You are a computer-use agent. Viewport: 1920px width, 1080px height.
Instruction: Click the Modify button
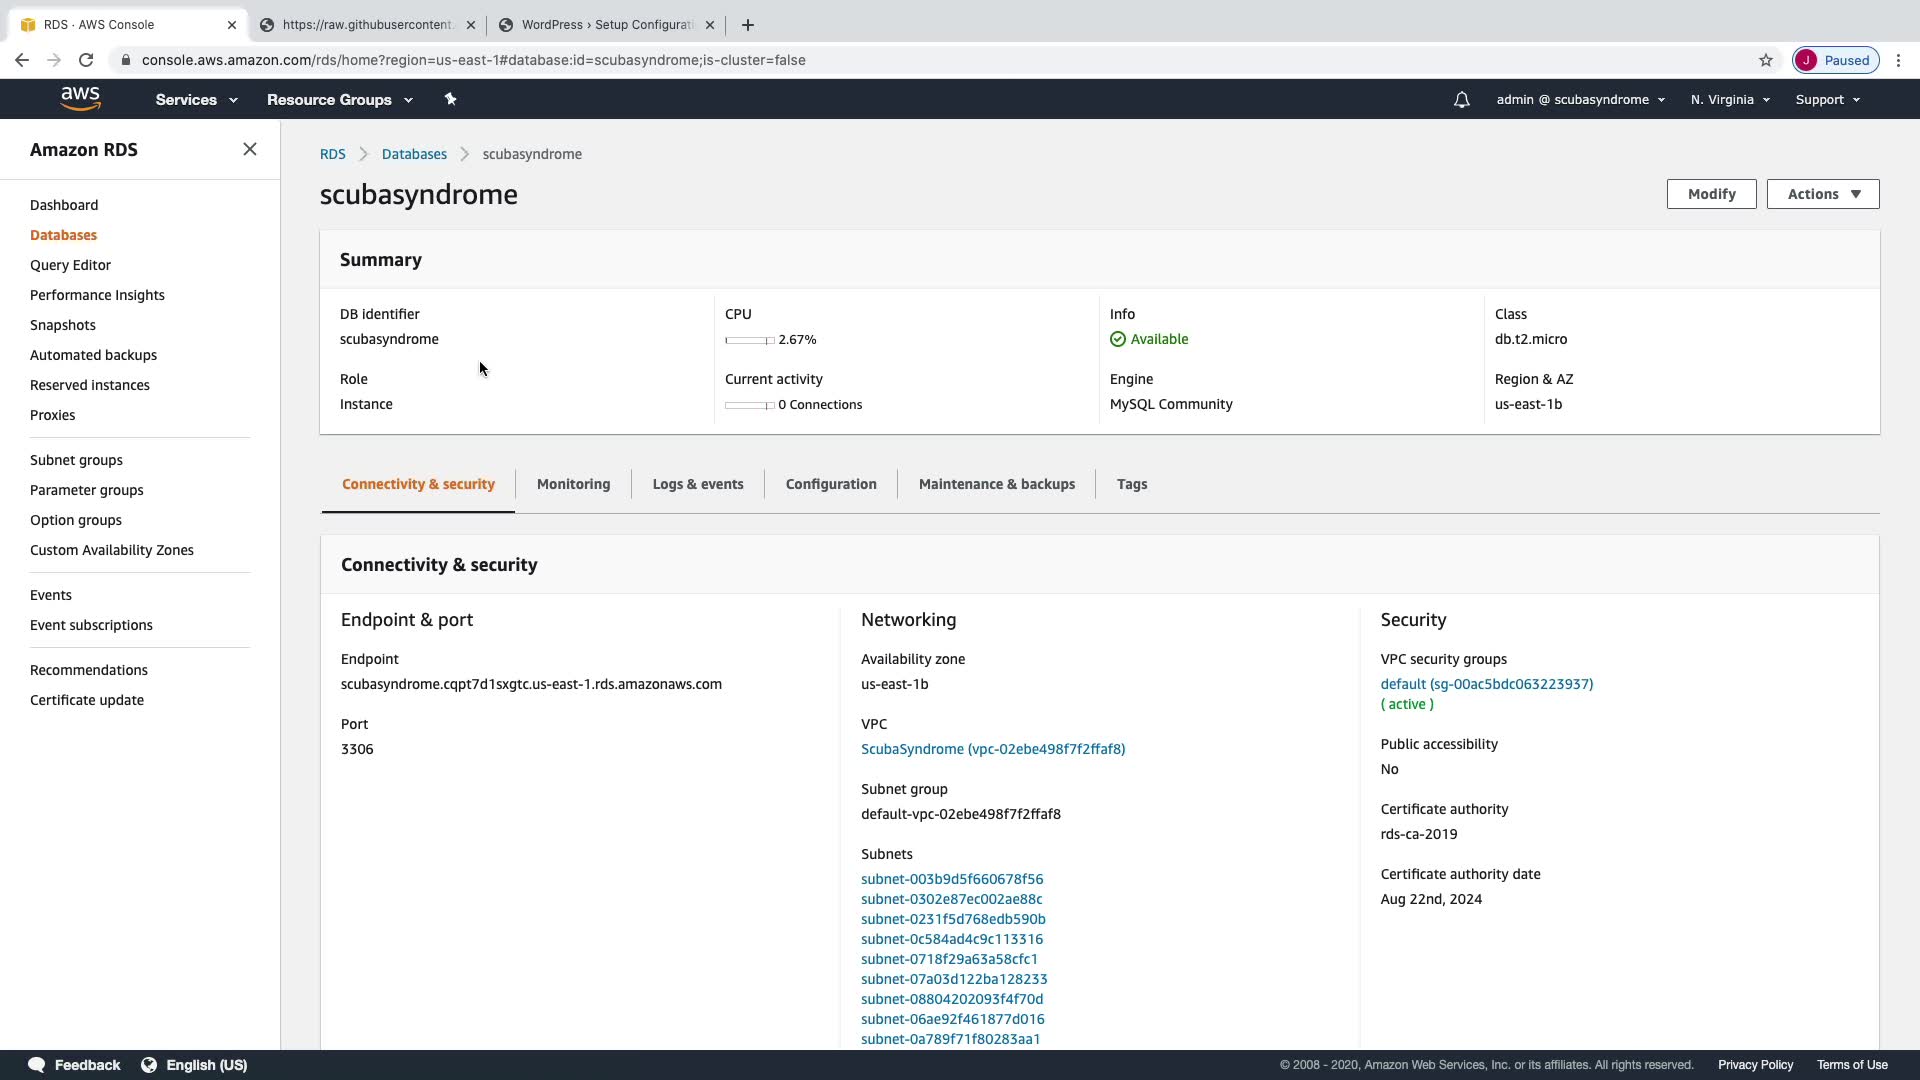tap(1711, 194)
